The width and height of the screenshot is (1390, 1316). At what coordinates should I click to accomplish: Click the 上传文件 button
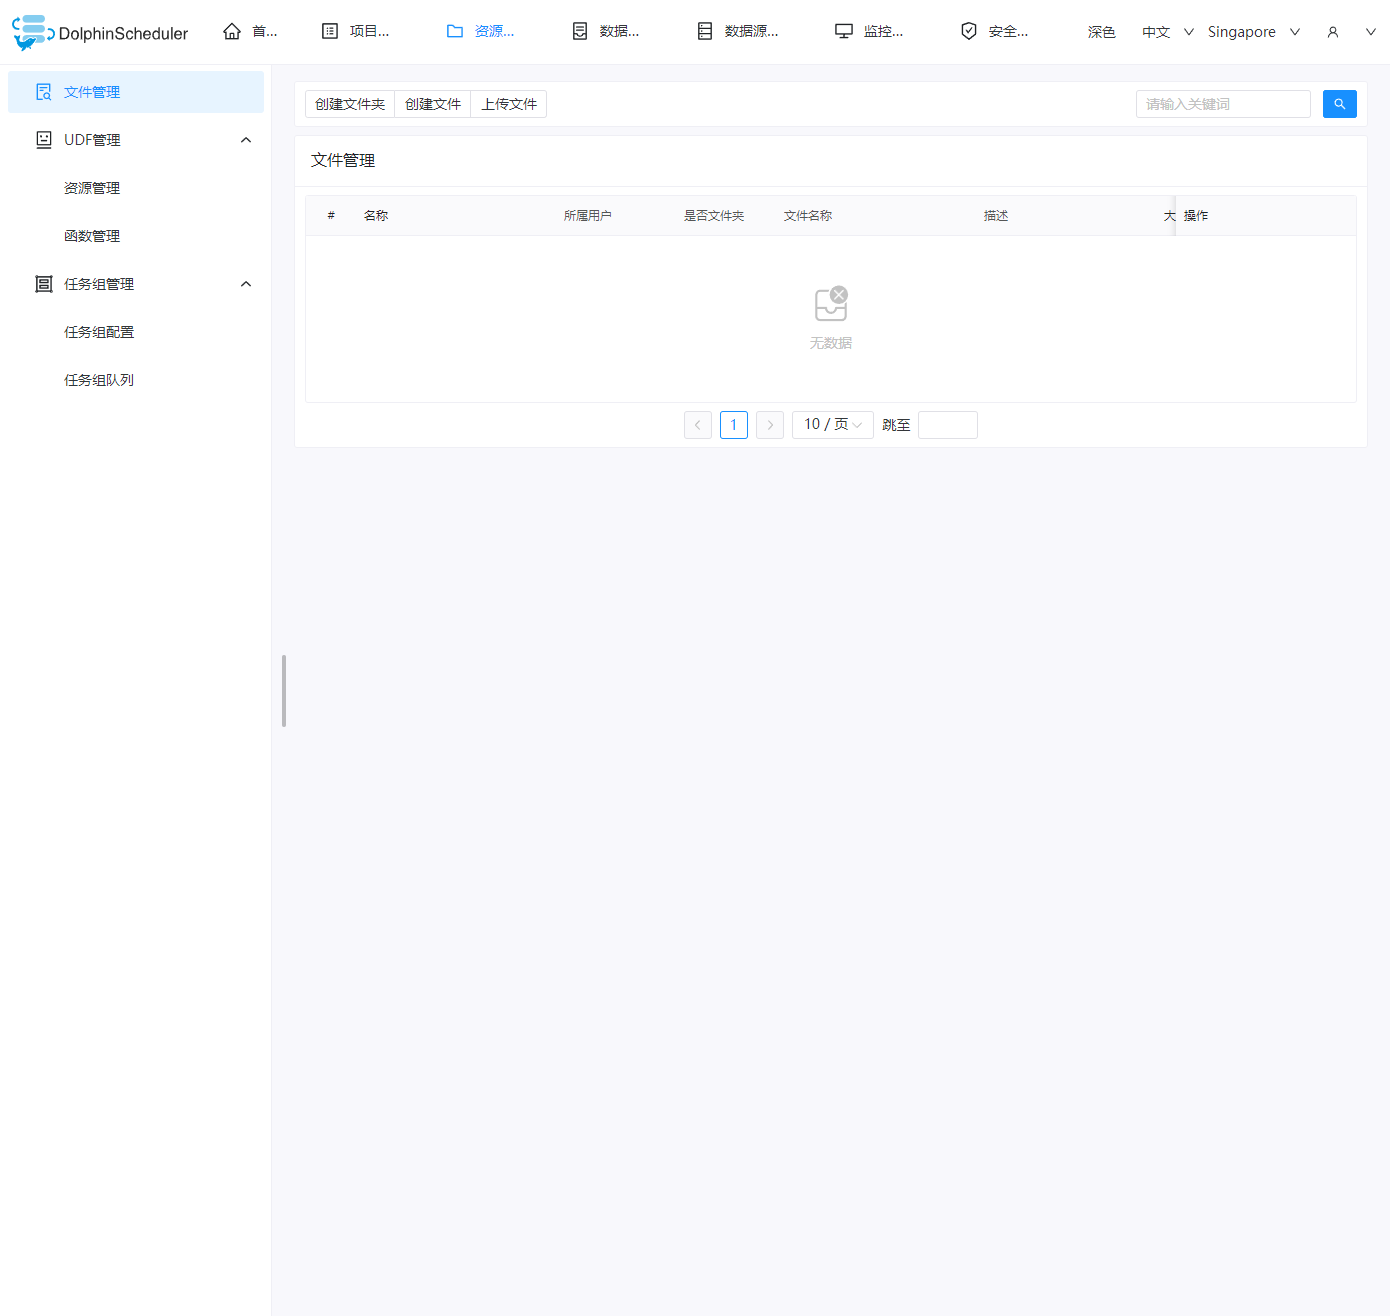click(509, 104)
